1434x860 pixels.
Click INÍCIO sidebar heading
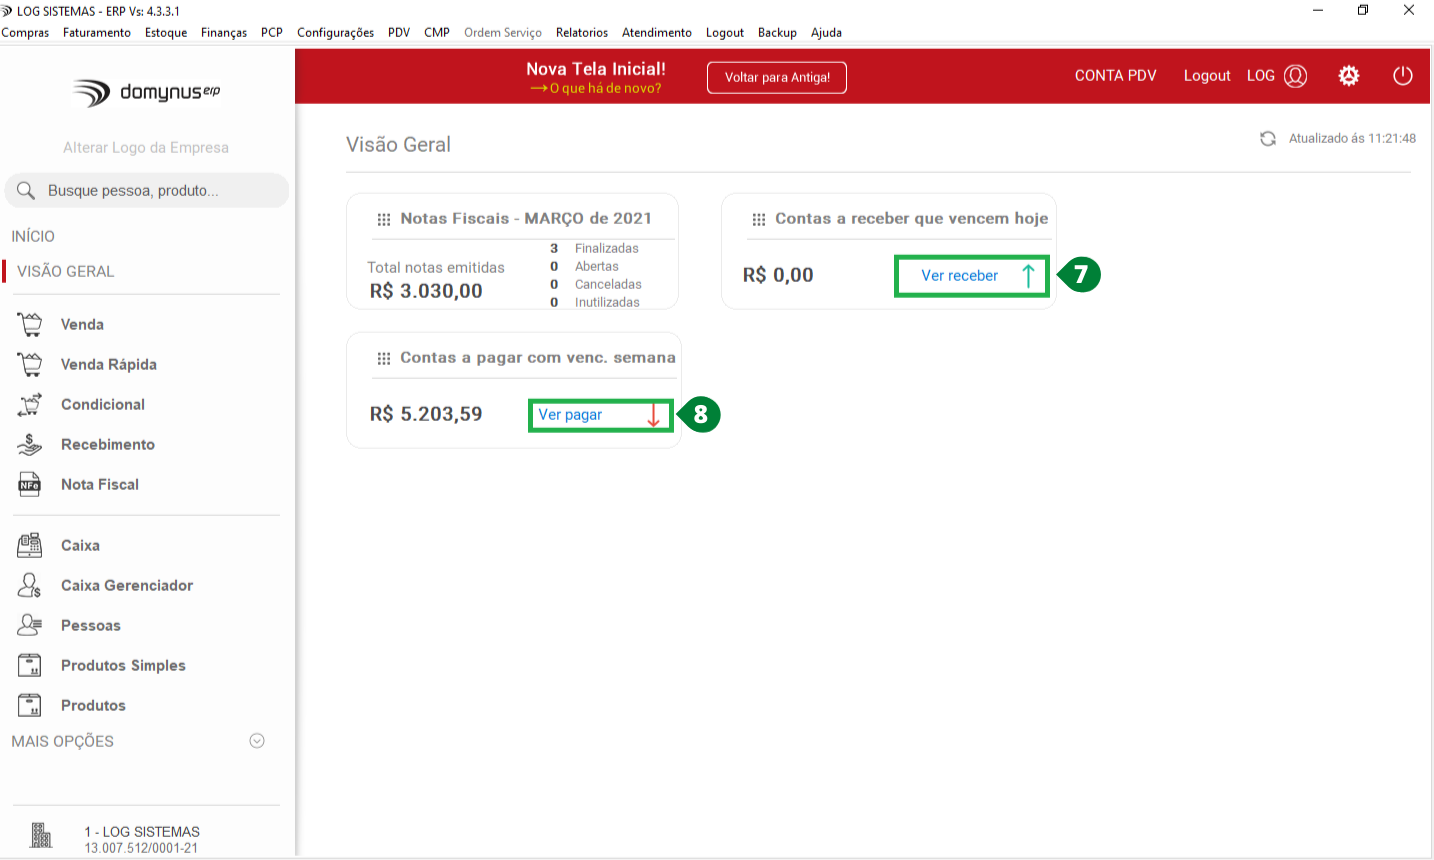tap(33, 236)
